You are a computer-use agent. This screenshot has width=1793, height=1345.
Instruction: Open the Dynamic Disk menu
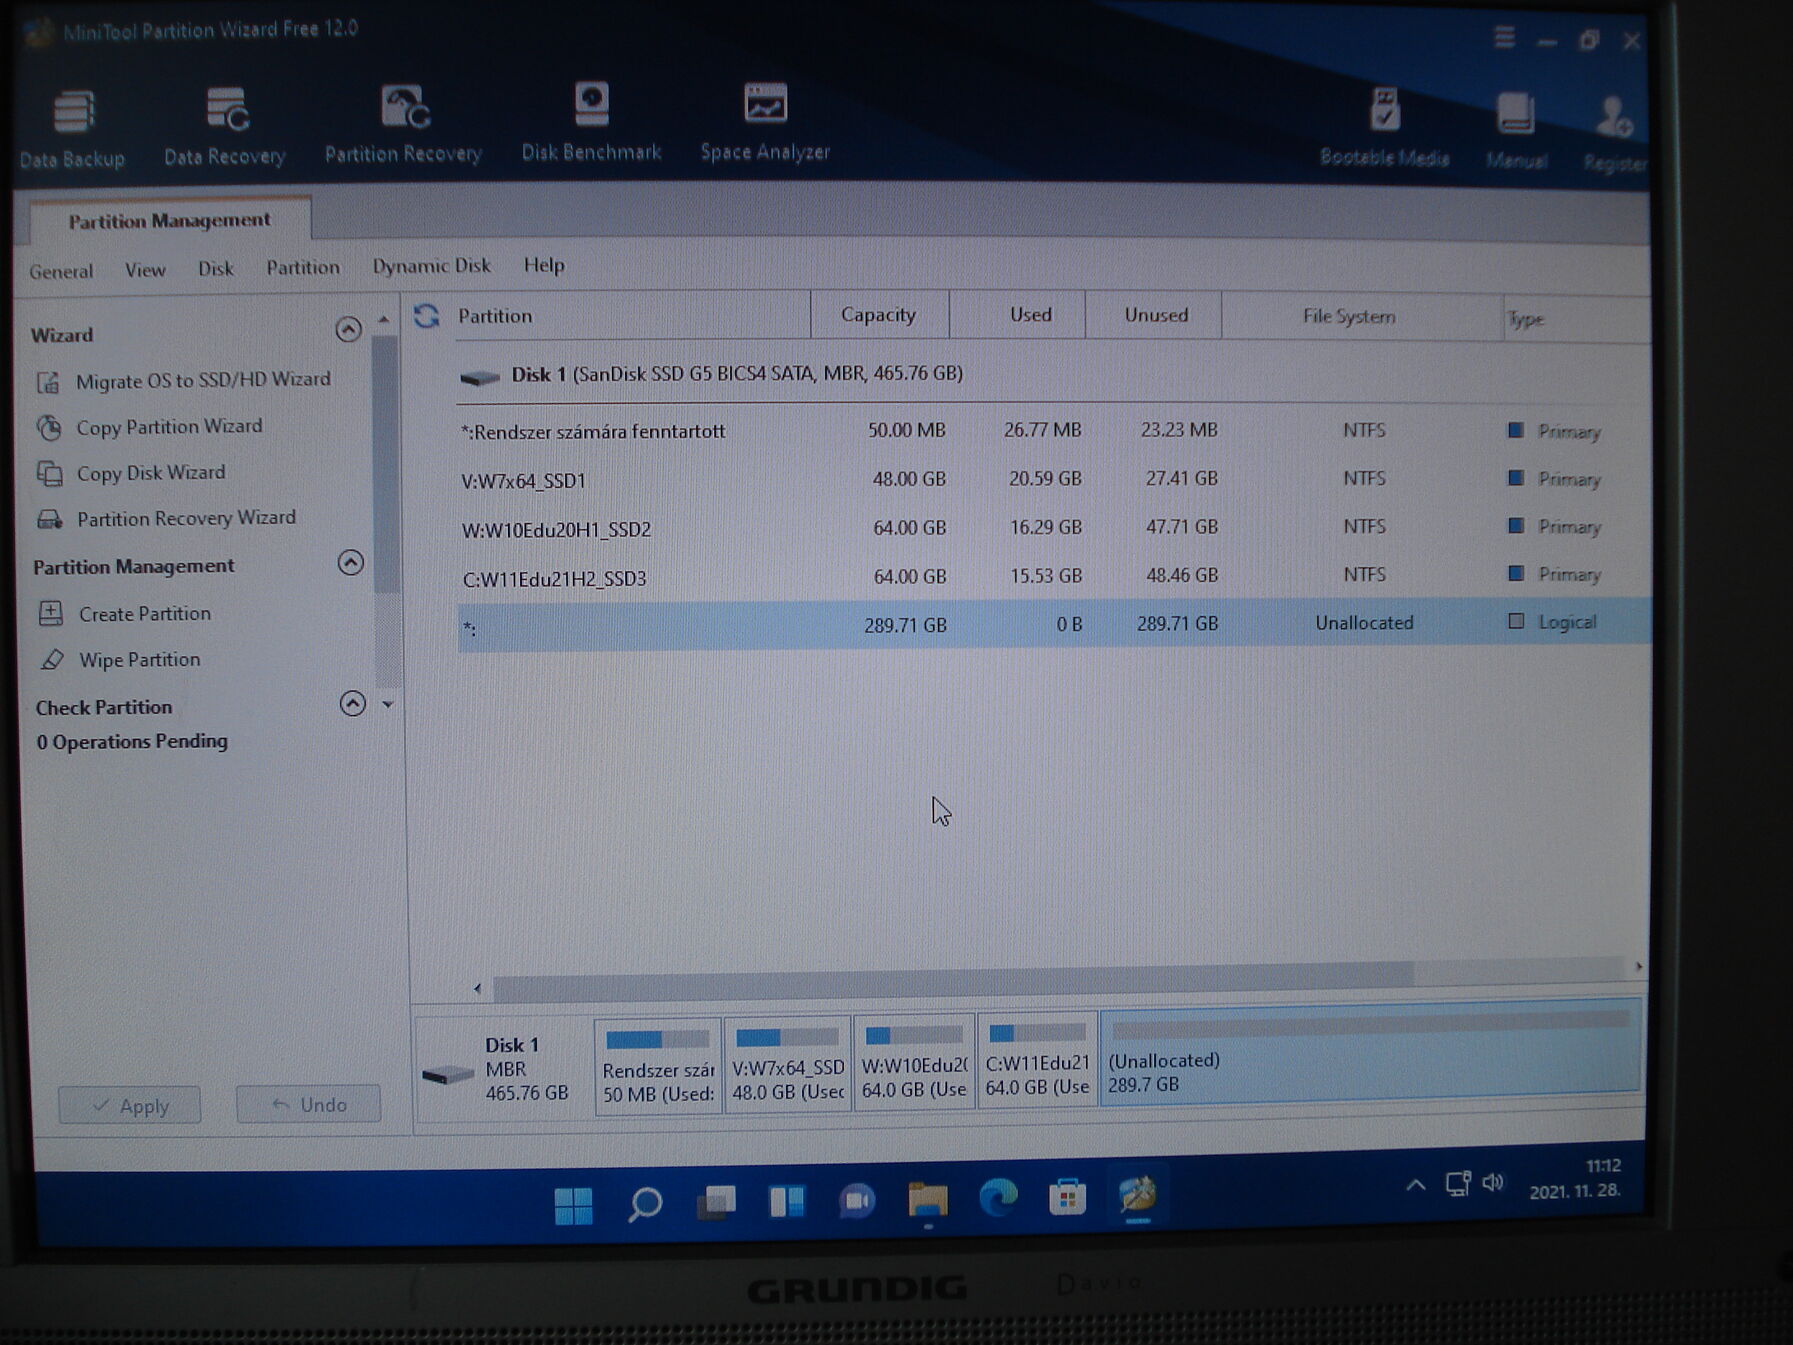[431, 266]
